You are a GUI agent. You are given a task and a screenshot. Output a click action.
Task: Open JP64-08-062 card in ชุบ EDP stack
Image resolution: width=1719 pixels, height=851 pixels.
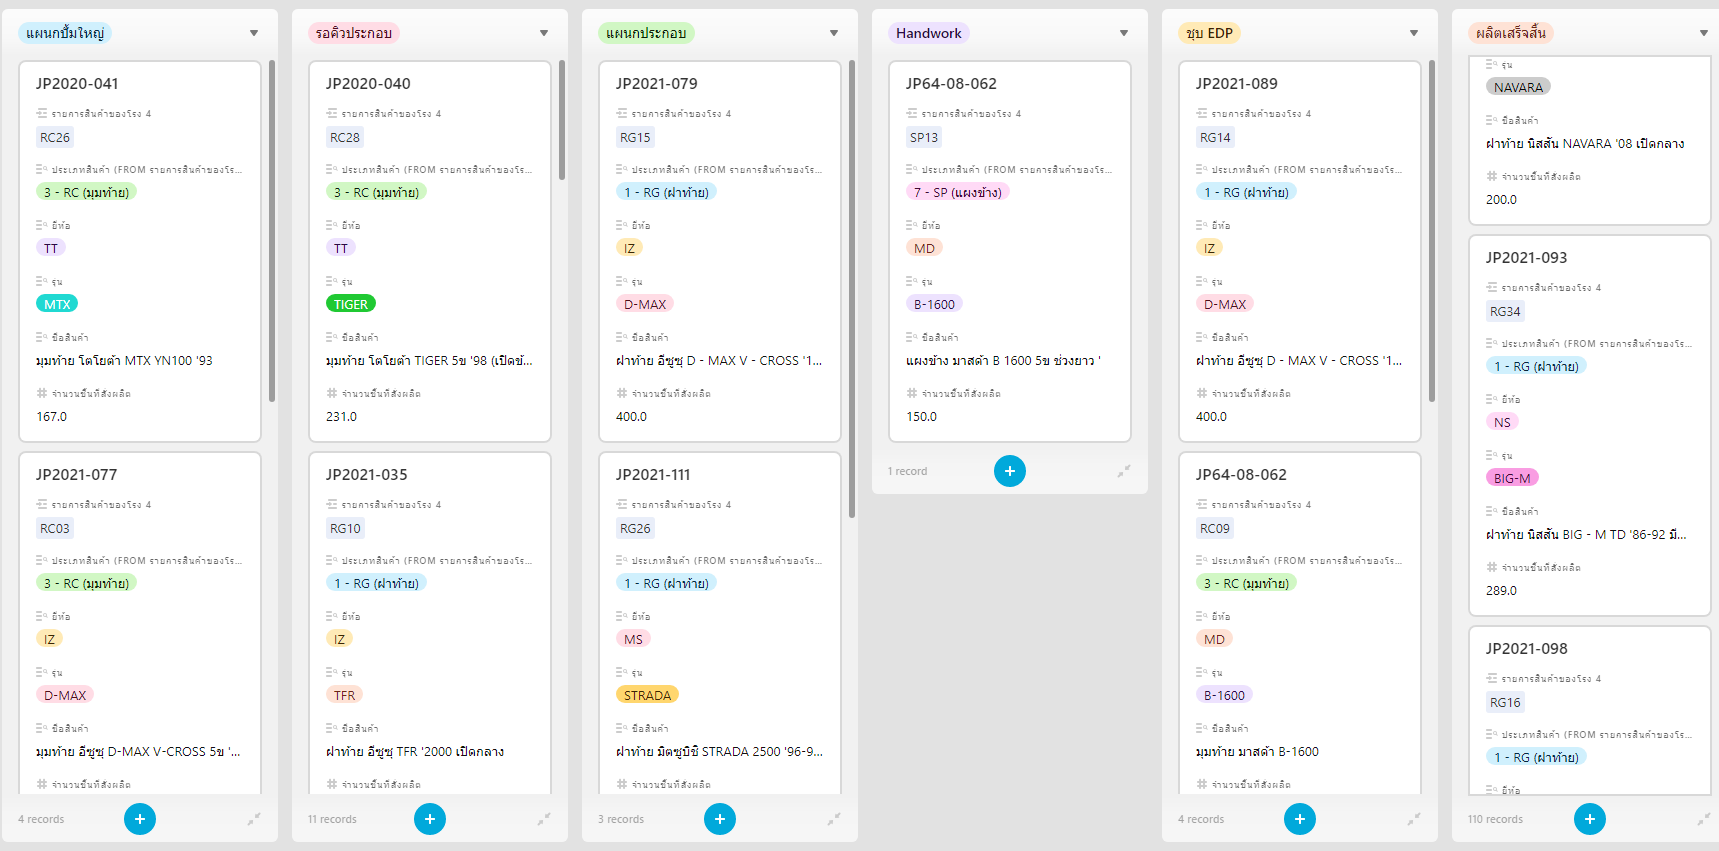1300,623
